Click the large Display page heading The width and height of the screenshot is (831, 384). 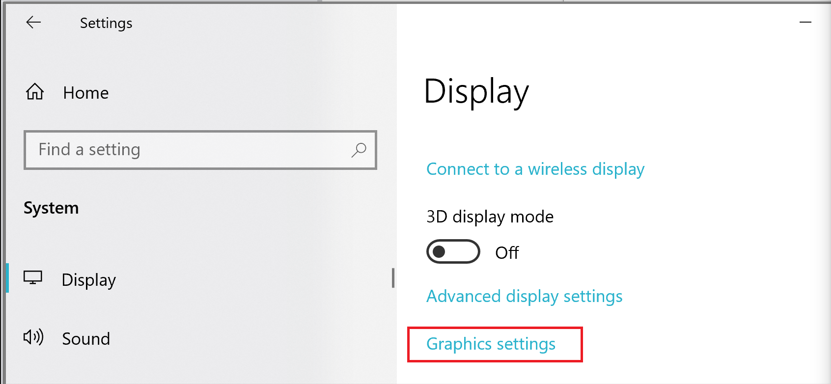click(x=476, y=93)
